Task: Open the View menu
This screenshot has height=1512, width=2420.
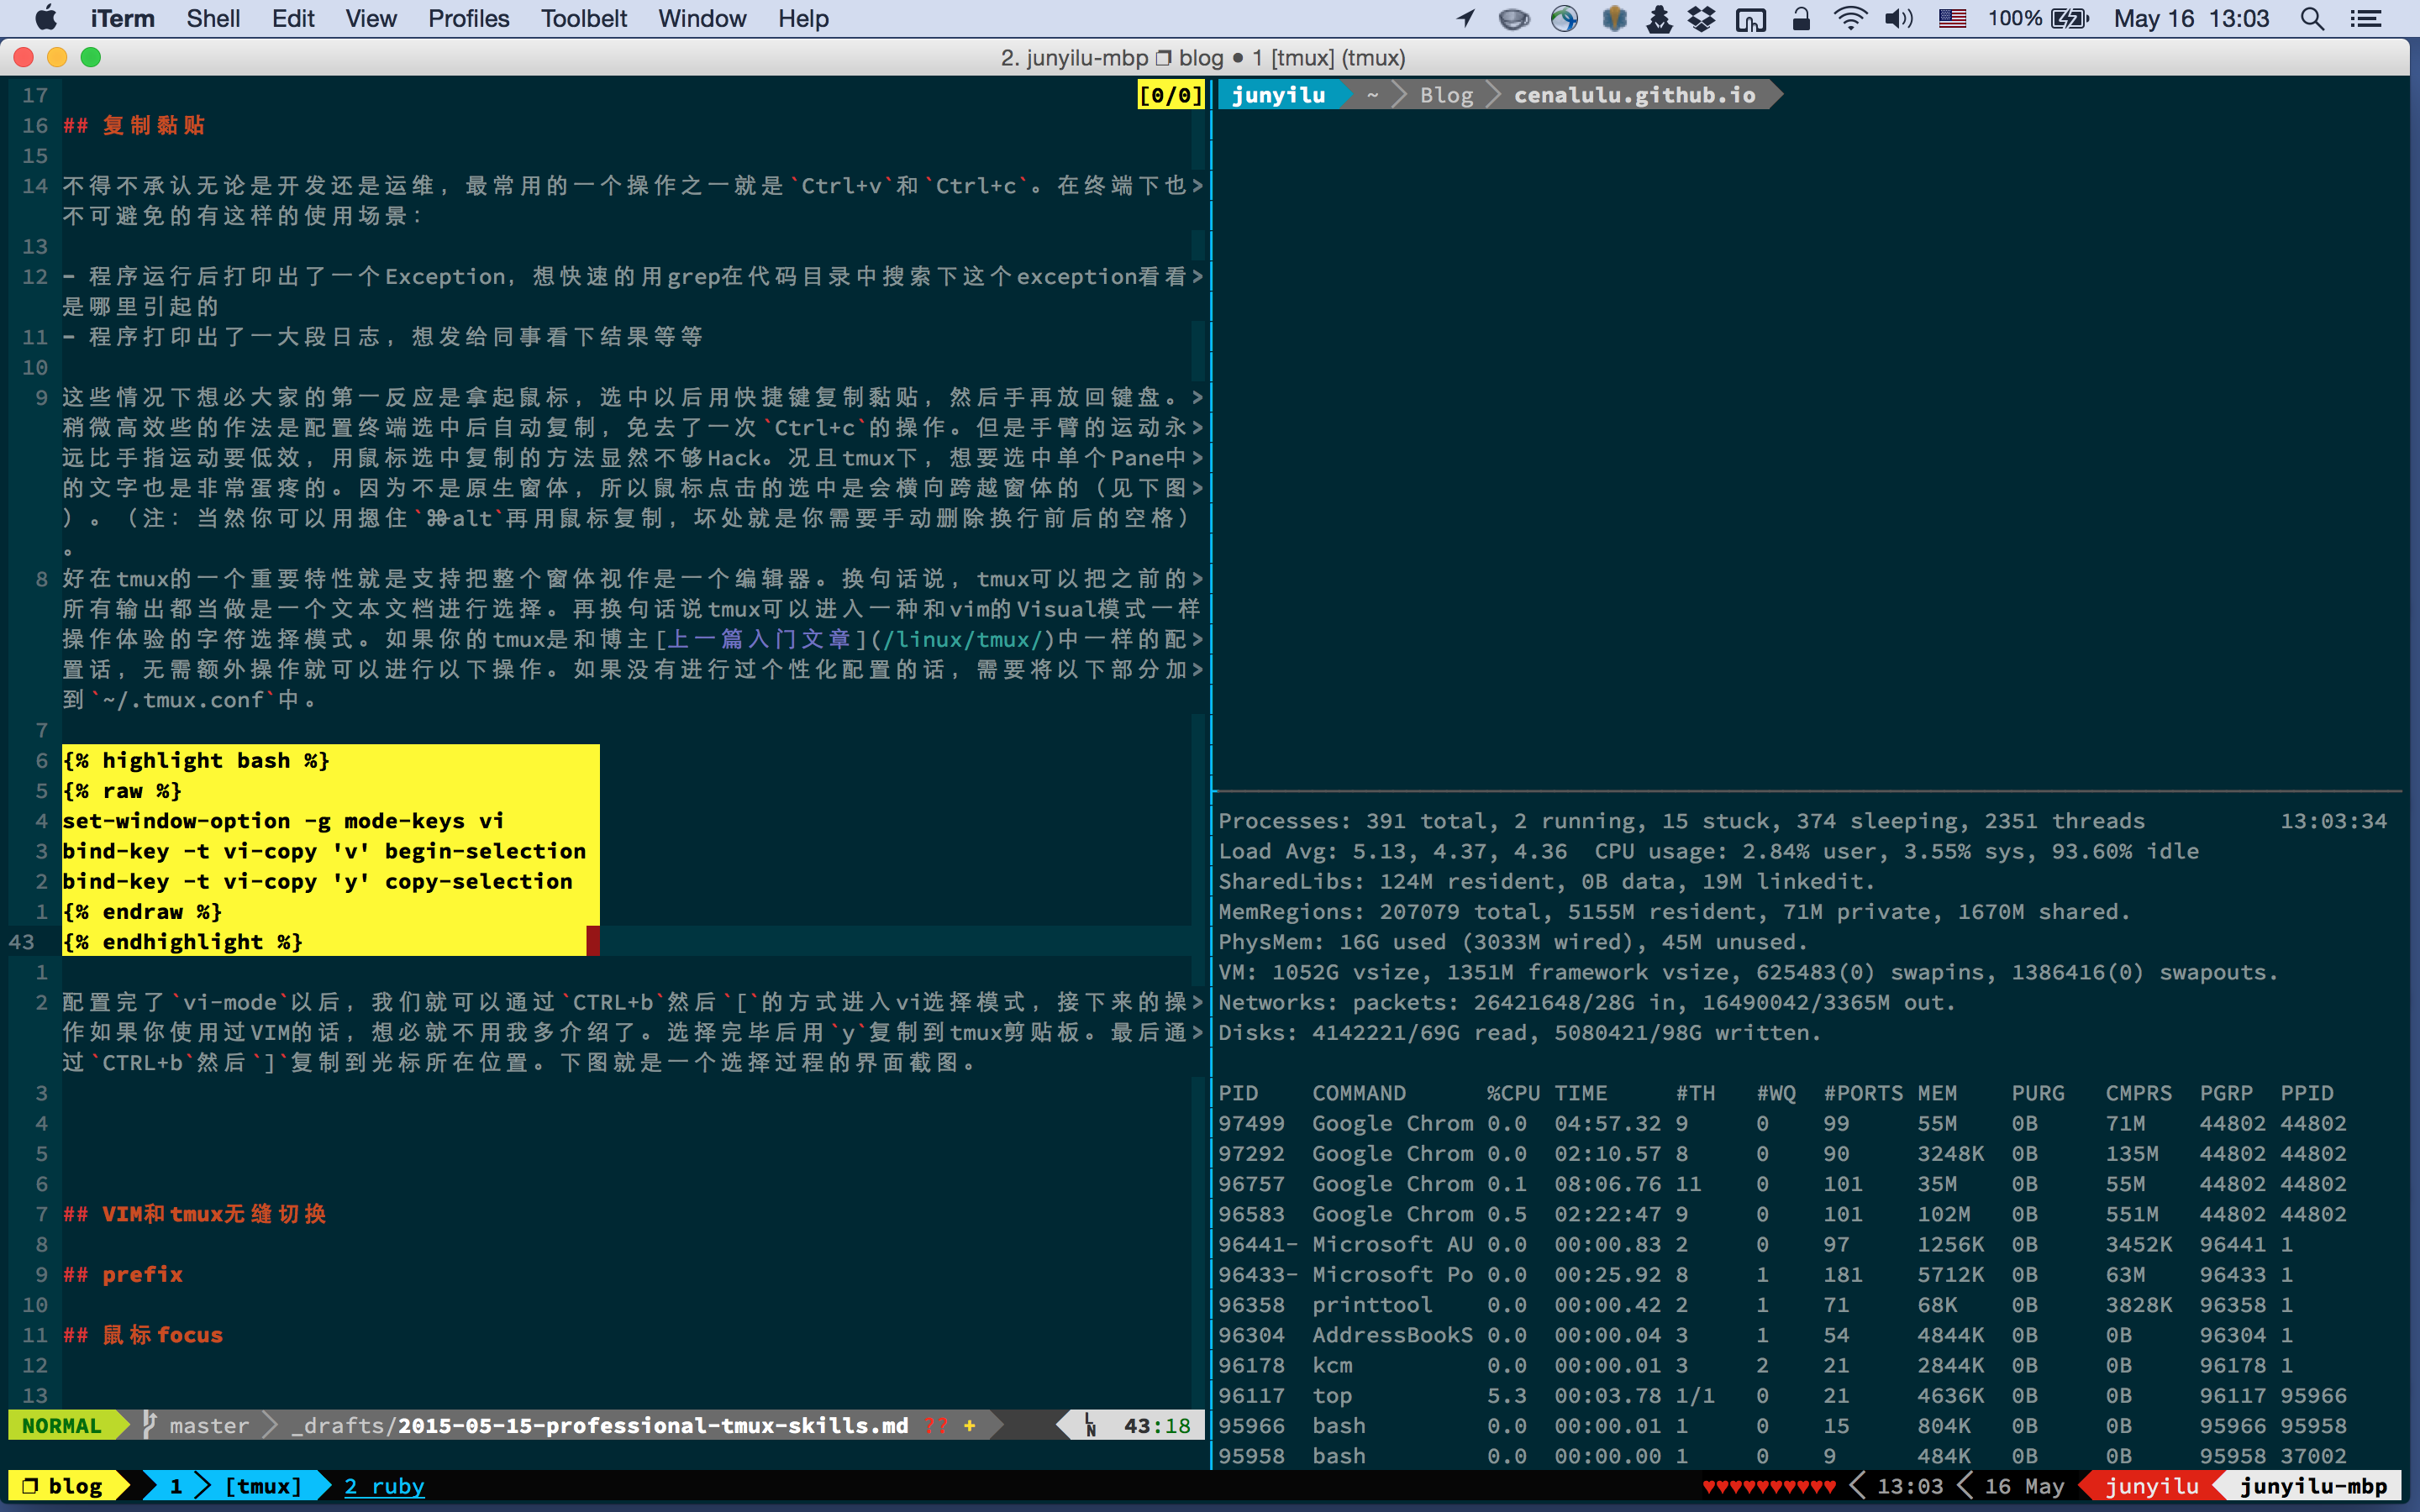Action: (x=371, y=18)
